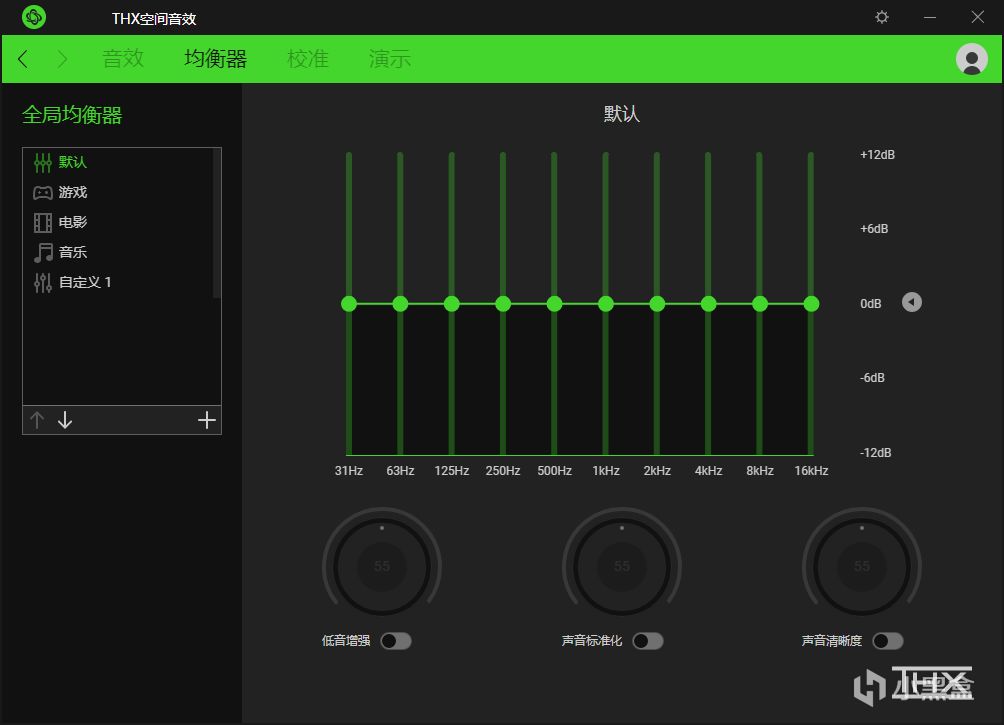Turn on the 声音标准化 toggle

tap(647, 641)
